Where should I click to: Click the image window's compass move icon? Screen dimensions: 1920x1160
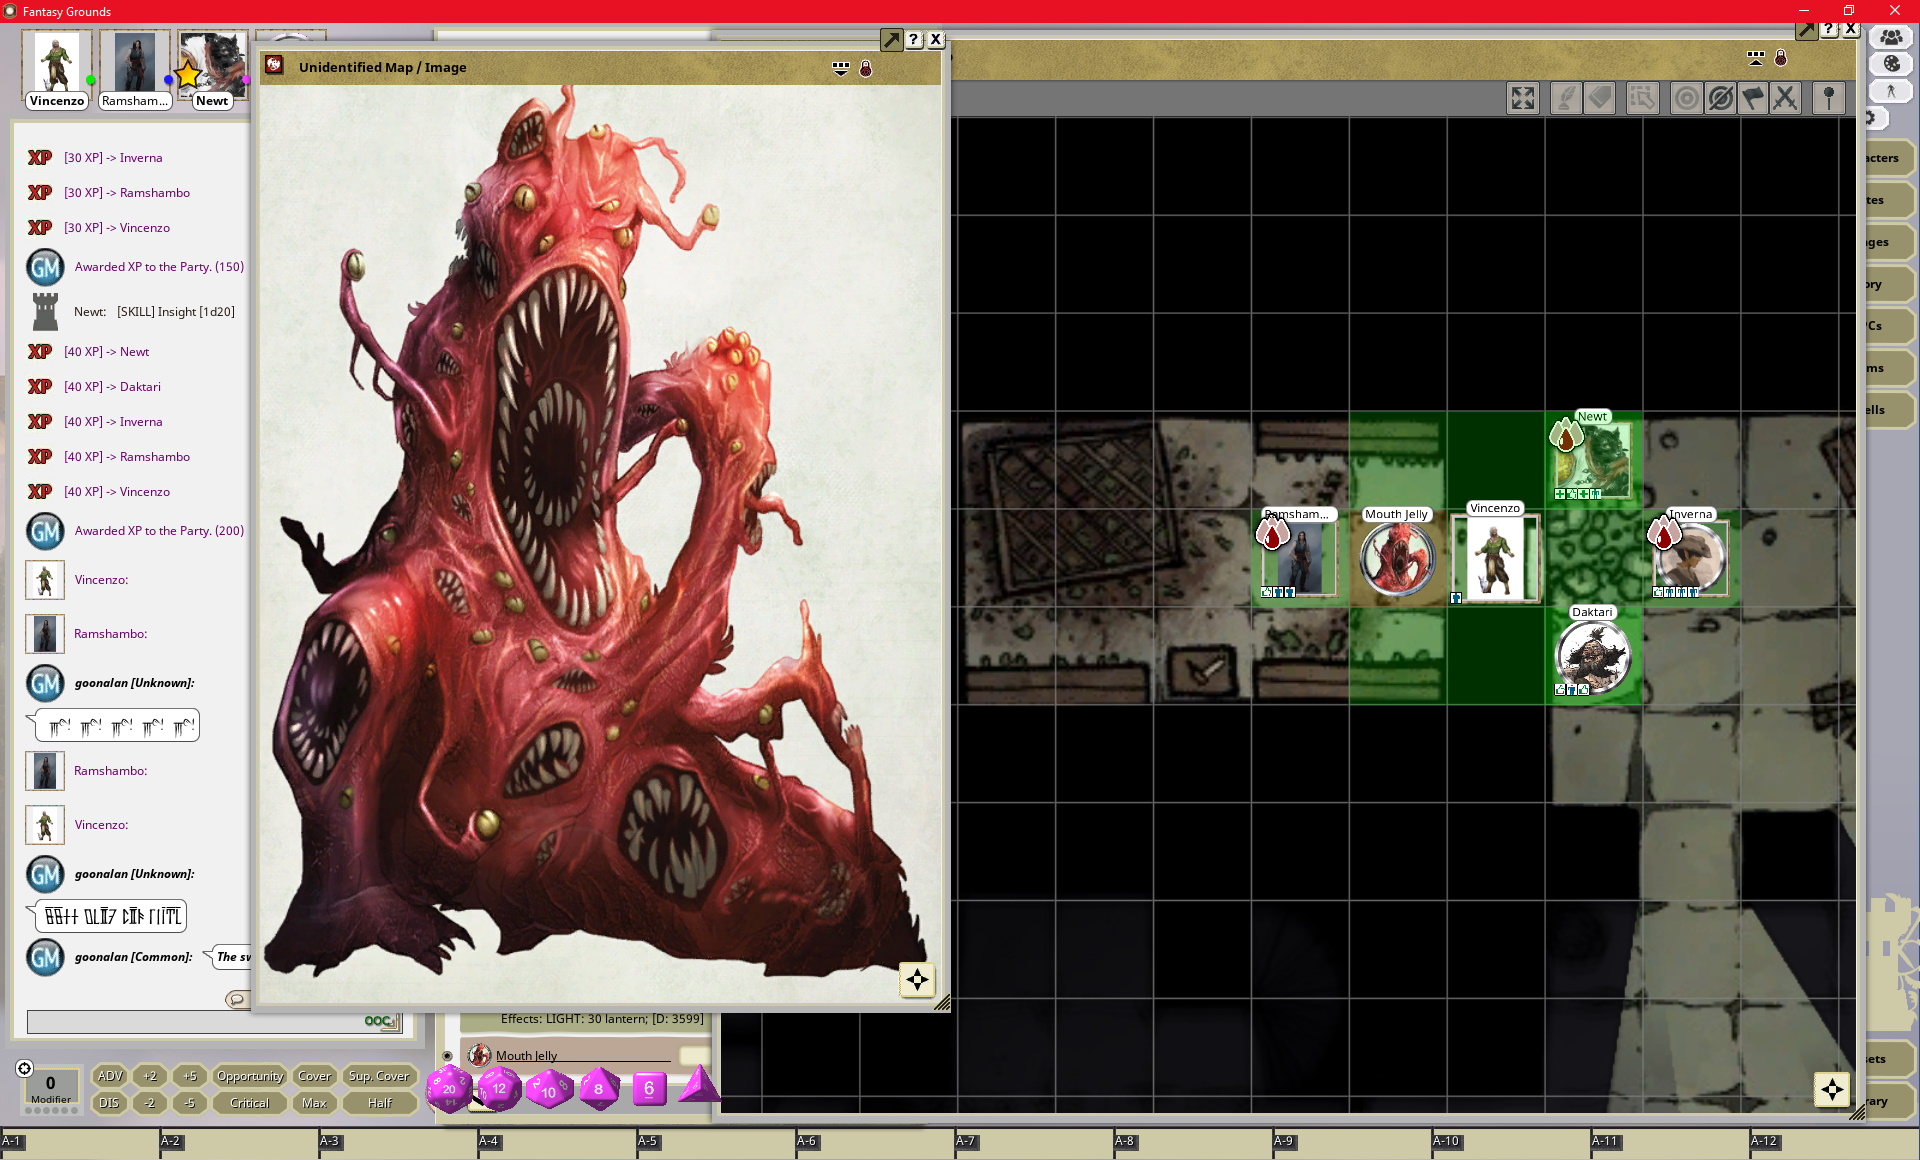click(917, 980)
